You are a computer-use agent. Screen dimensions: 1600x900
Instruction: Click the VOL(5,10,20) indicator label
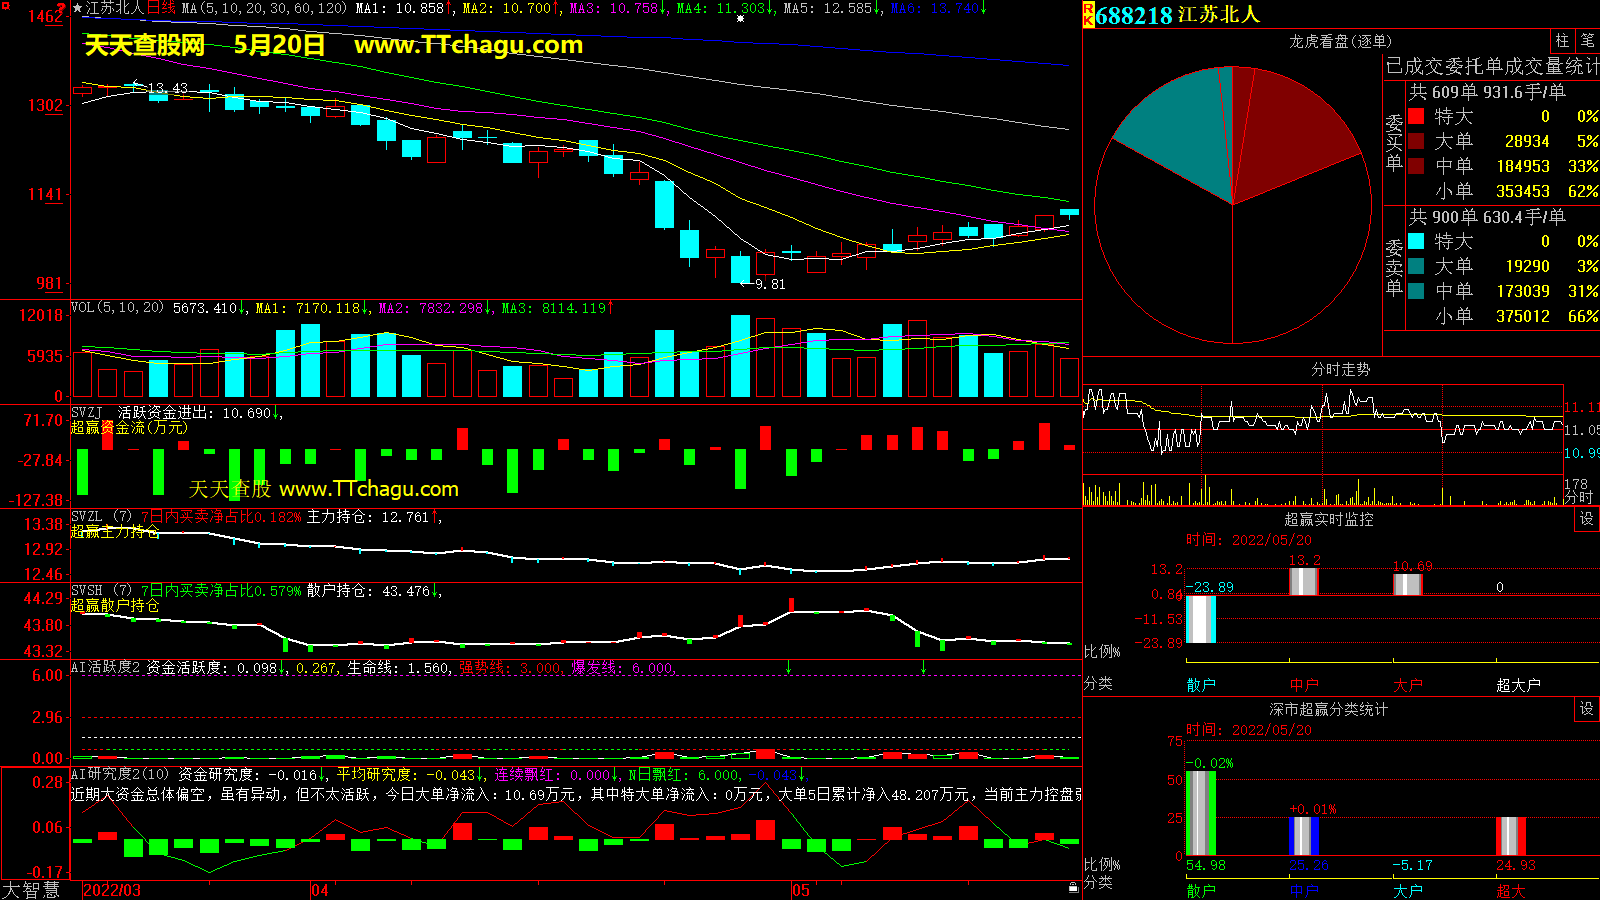(x=117, y=308)
